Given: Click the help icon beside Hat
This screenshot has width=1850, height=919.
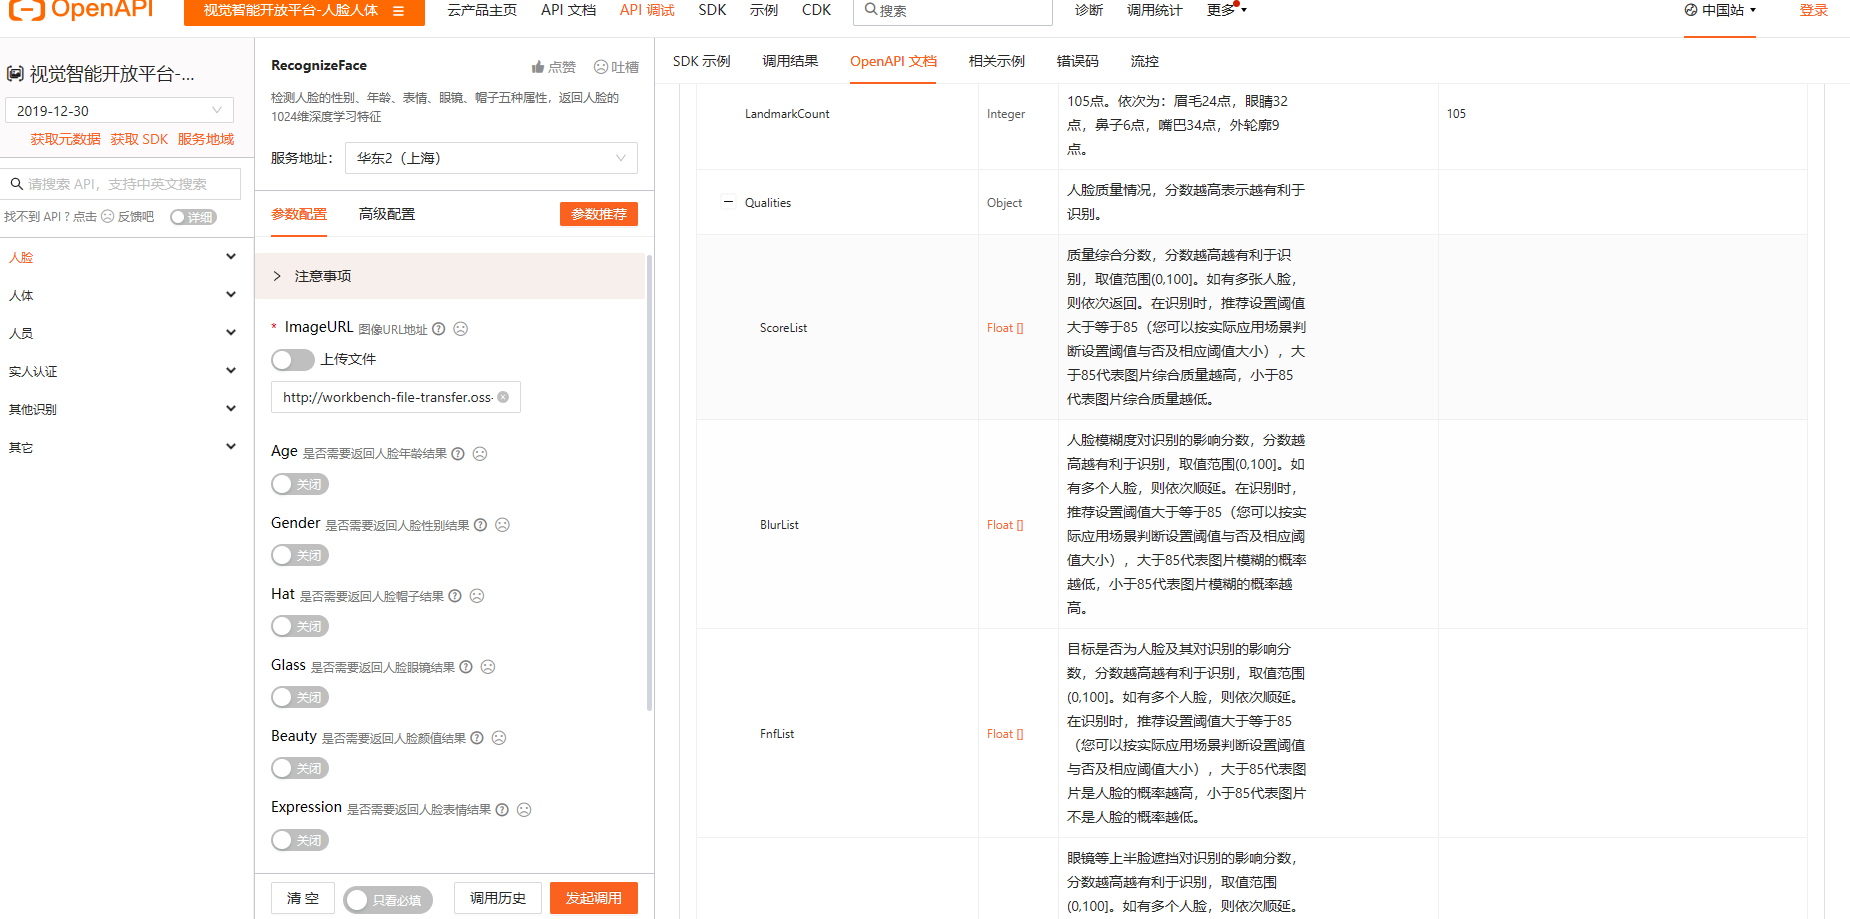Looking at the screenshot, I should point(455,596).
